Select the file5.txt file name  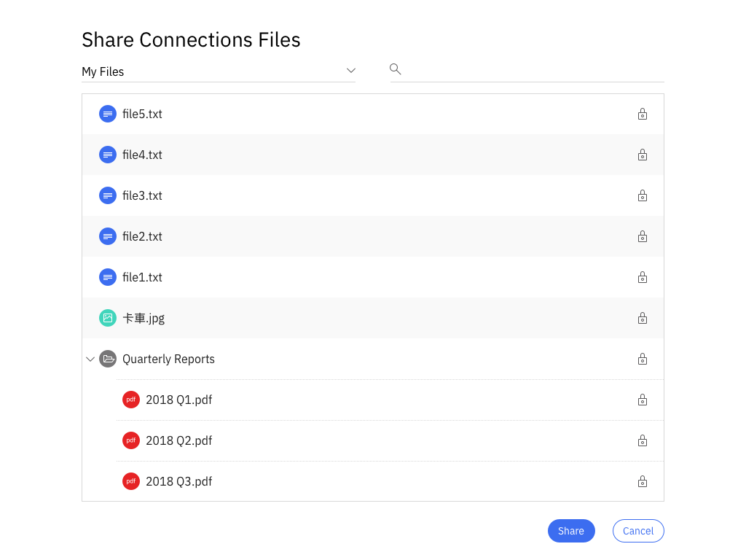142,114
